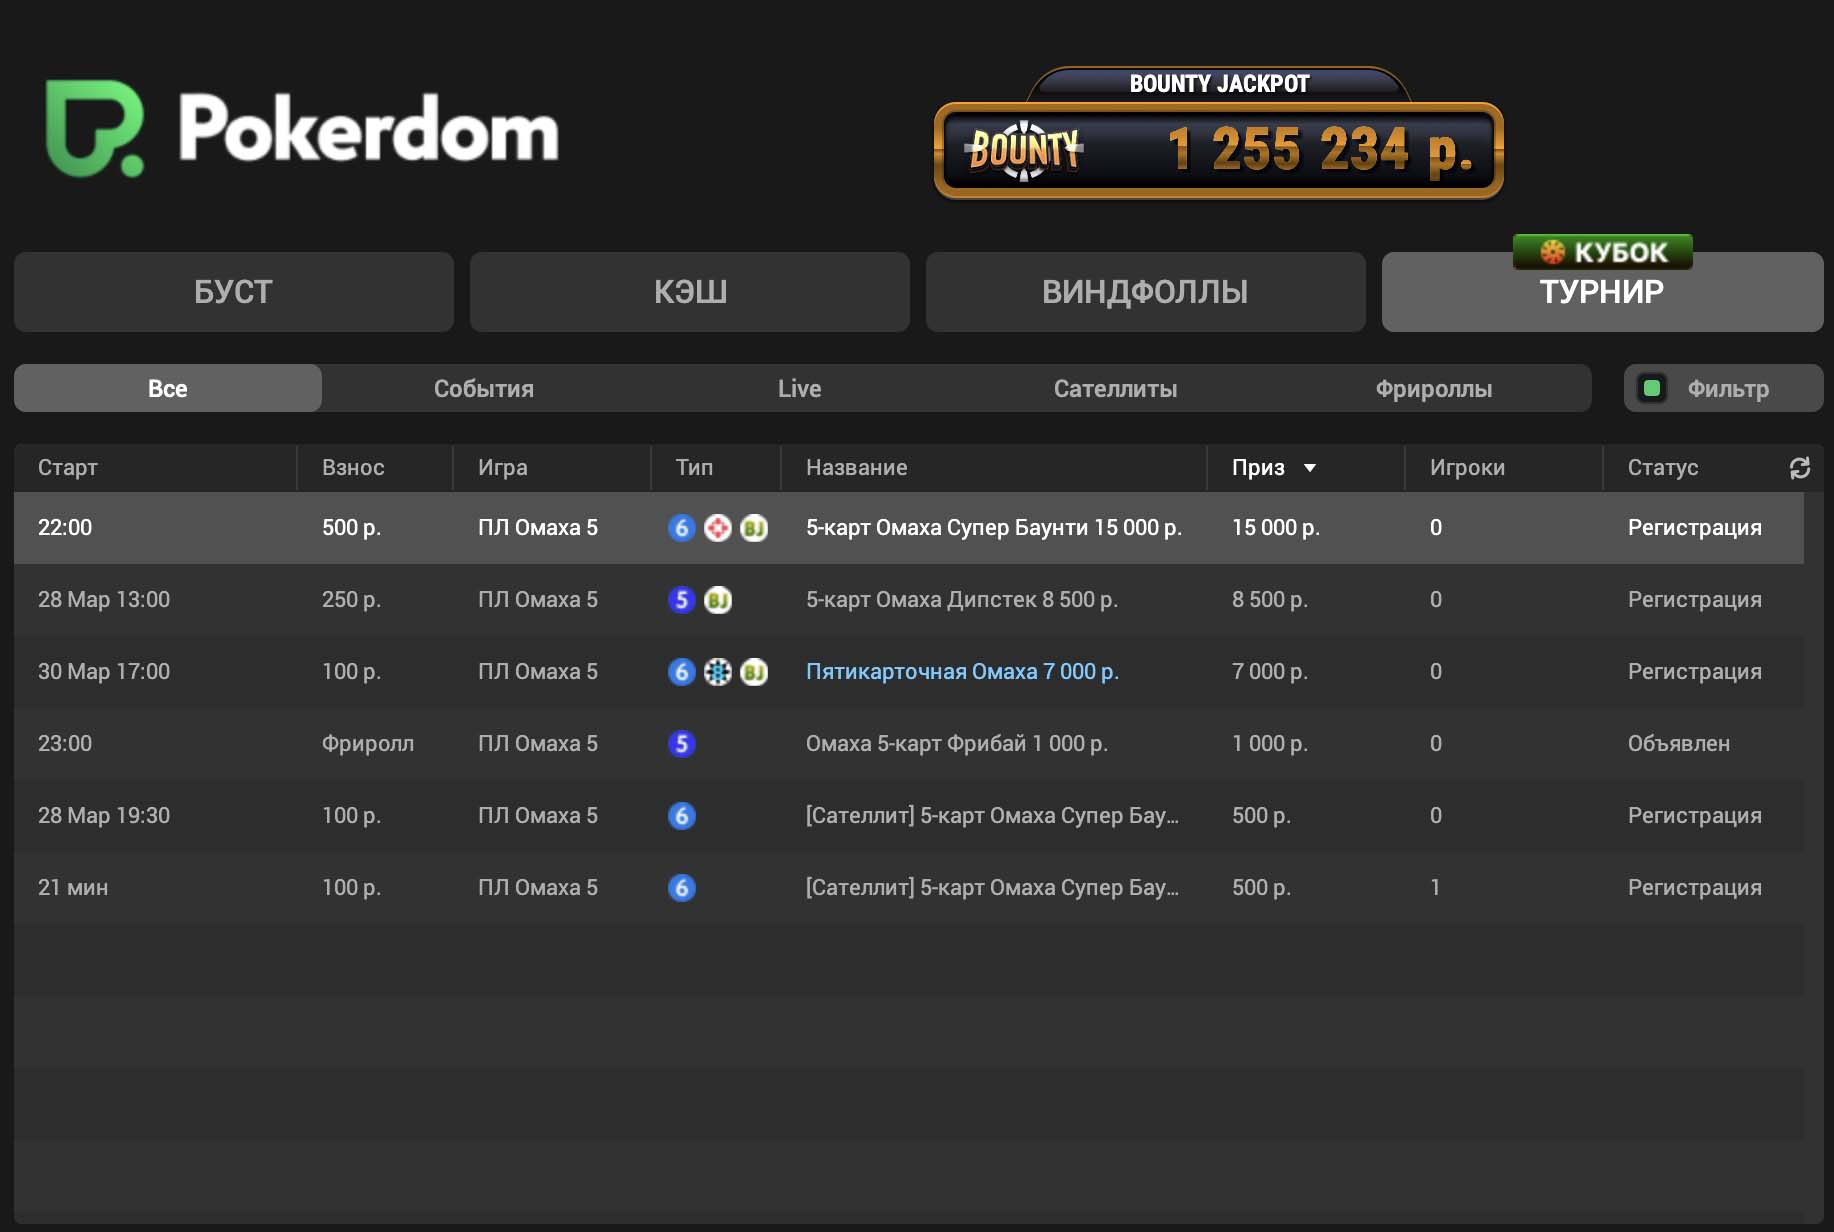Open the Пятикарточная Омаха 7 000 р. link

point(962,672)
